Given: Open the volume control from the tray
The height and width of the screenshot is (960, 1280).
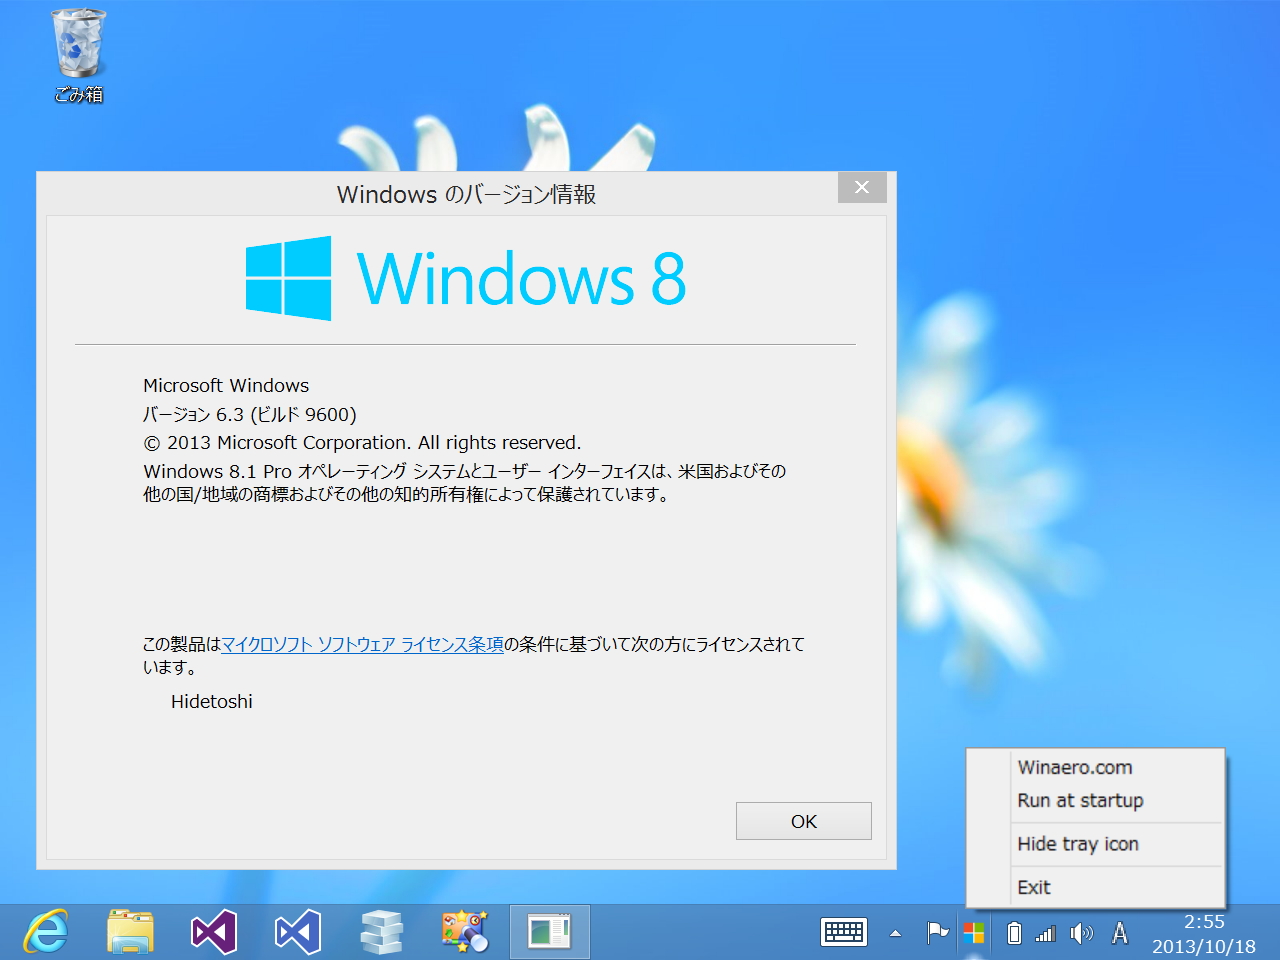Looking at the screenshot, I should [x=1081, y=931].
